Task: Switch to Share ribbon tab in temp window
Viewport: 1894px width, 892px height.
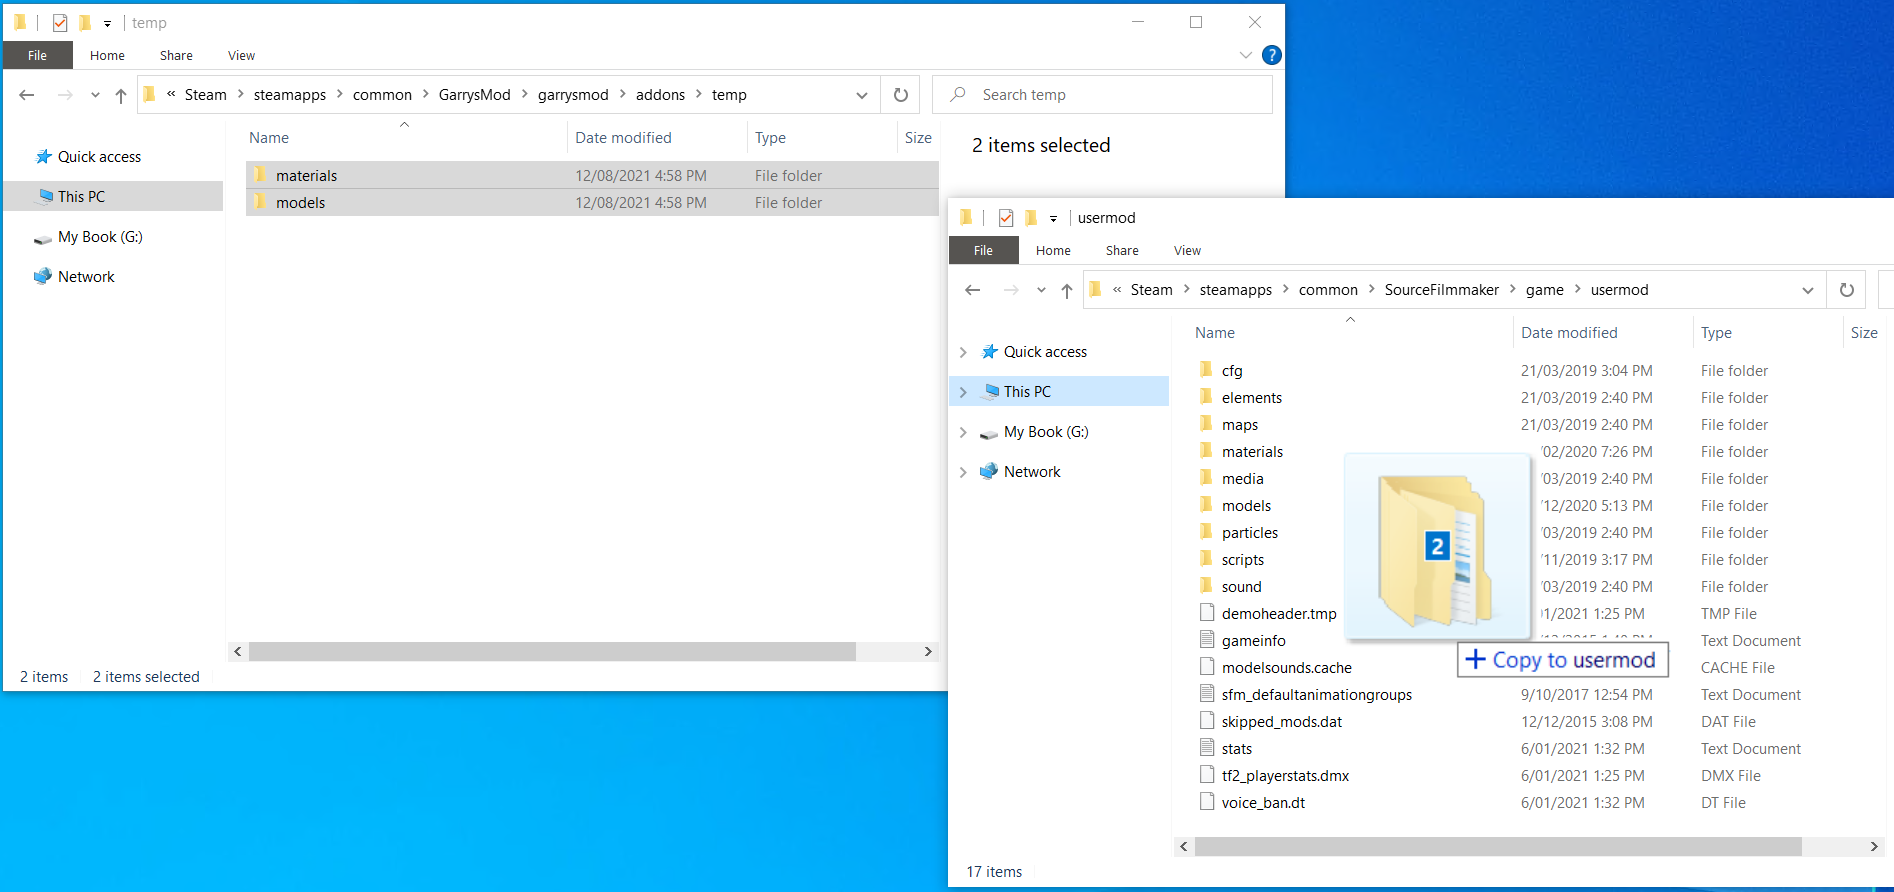Action: coord(176,55)
